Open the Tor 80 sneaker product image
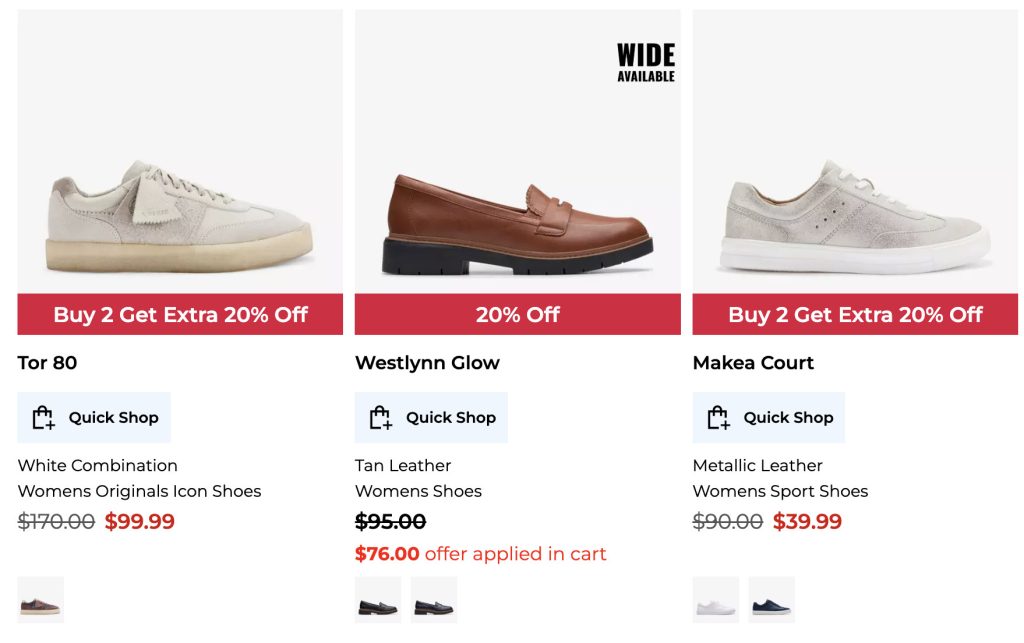1024x643 pixels. click(180, 220)
